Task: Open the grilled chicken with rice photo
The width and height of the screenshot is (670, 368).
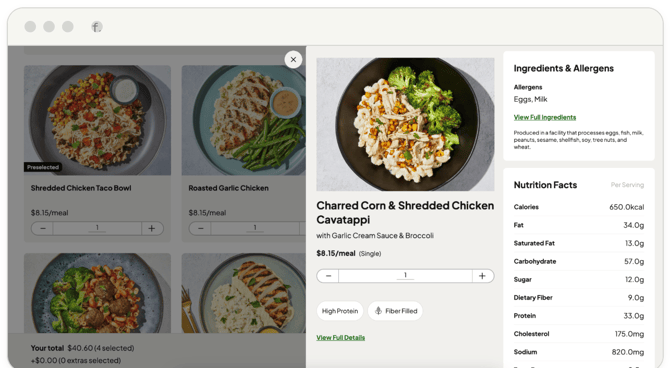Action: coord(244,293)
